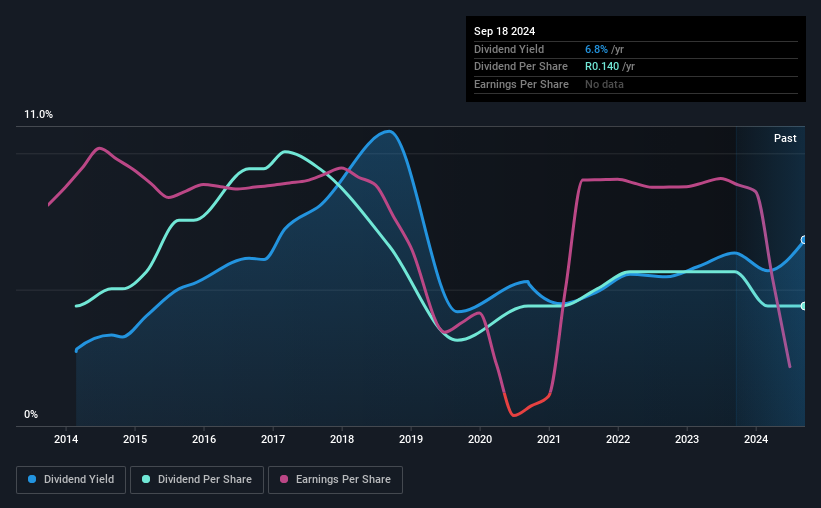Click the tooltip Dividend Per Share row label
821x508 pixels.
(520, 67)
